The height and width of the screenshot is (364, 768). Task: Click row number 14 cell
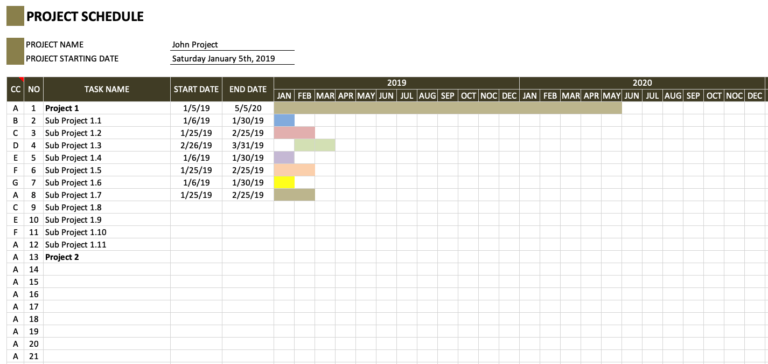pos(34,269)
